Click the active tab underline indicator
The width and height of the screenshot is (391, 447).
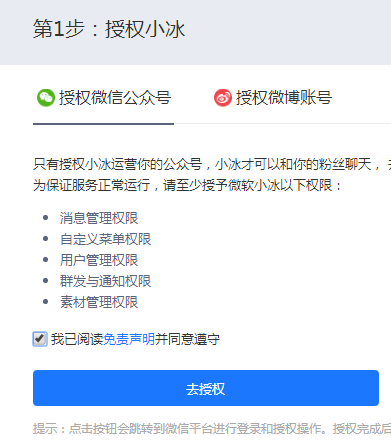(x=103, y=124)
